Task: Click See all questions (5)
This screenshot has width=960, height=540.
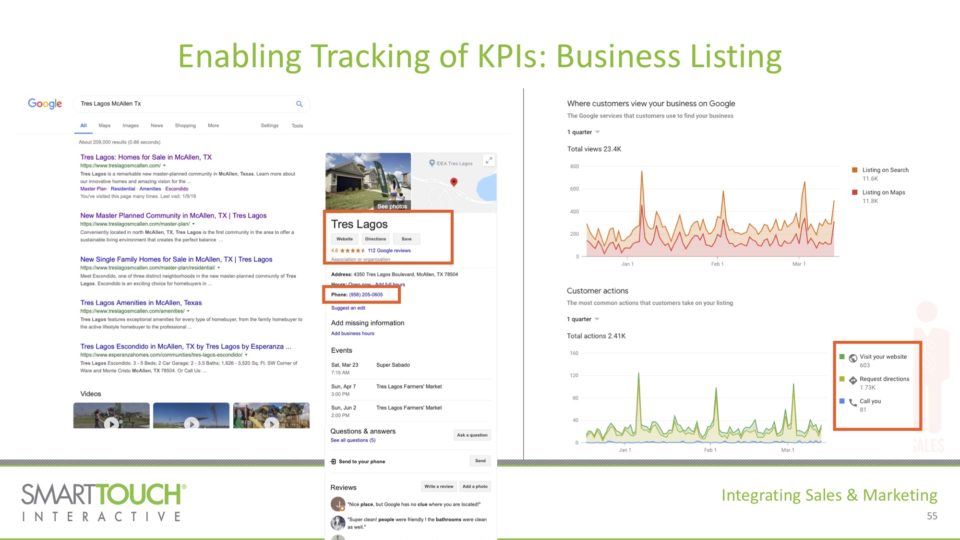Action: 353,440
